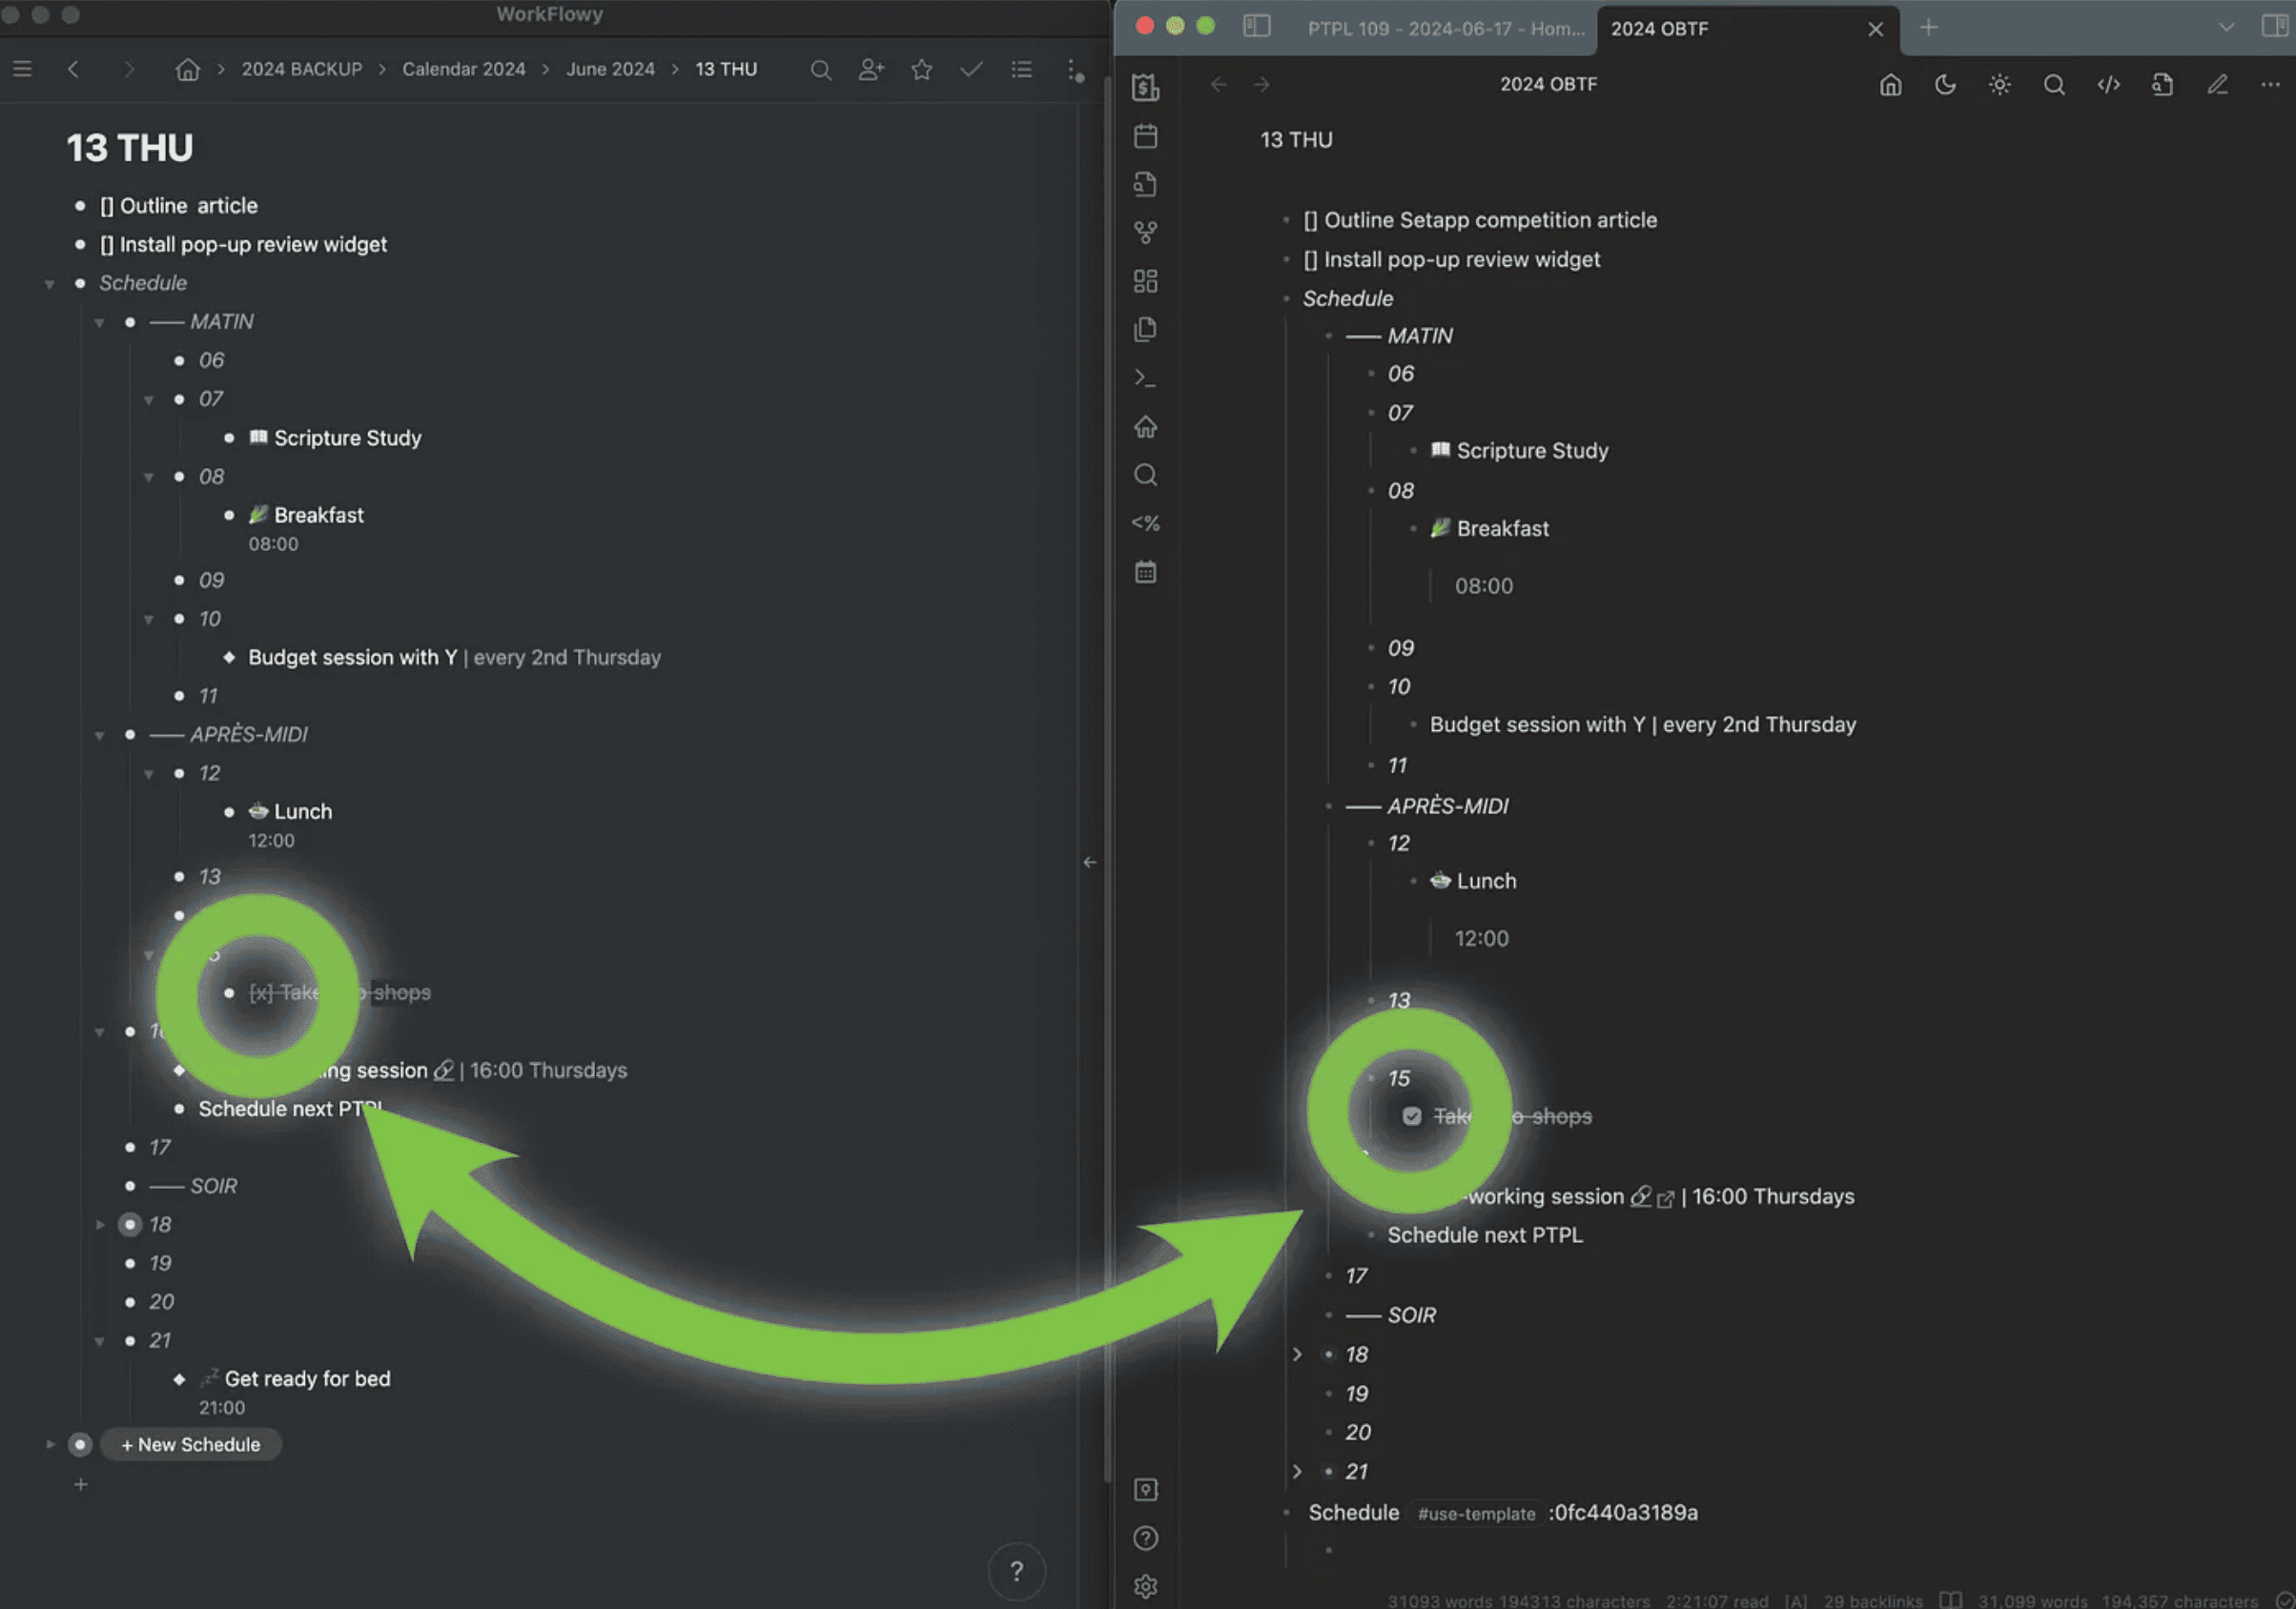Click the + New Schedule button
This screenshot has width=2296, height=1609.
point(190,1445)
